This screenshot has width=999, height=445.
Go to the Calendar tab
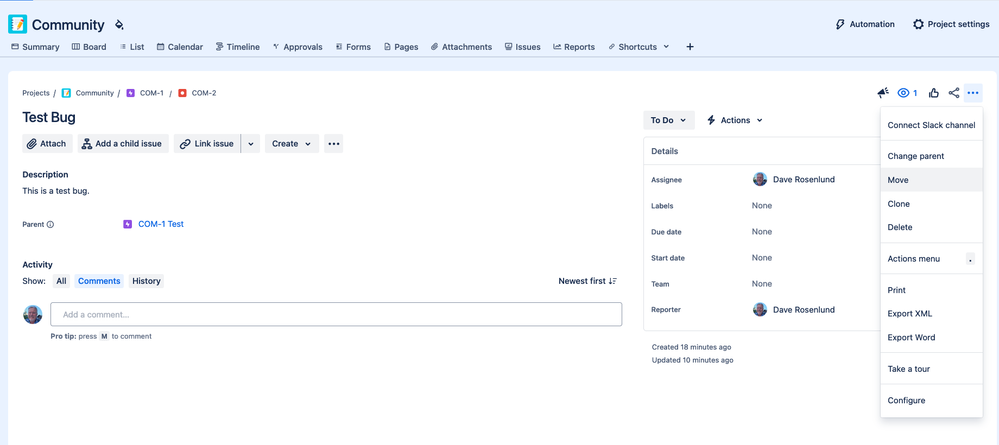180,47
